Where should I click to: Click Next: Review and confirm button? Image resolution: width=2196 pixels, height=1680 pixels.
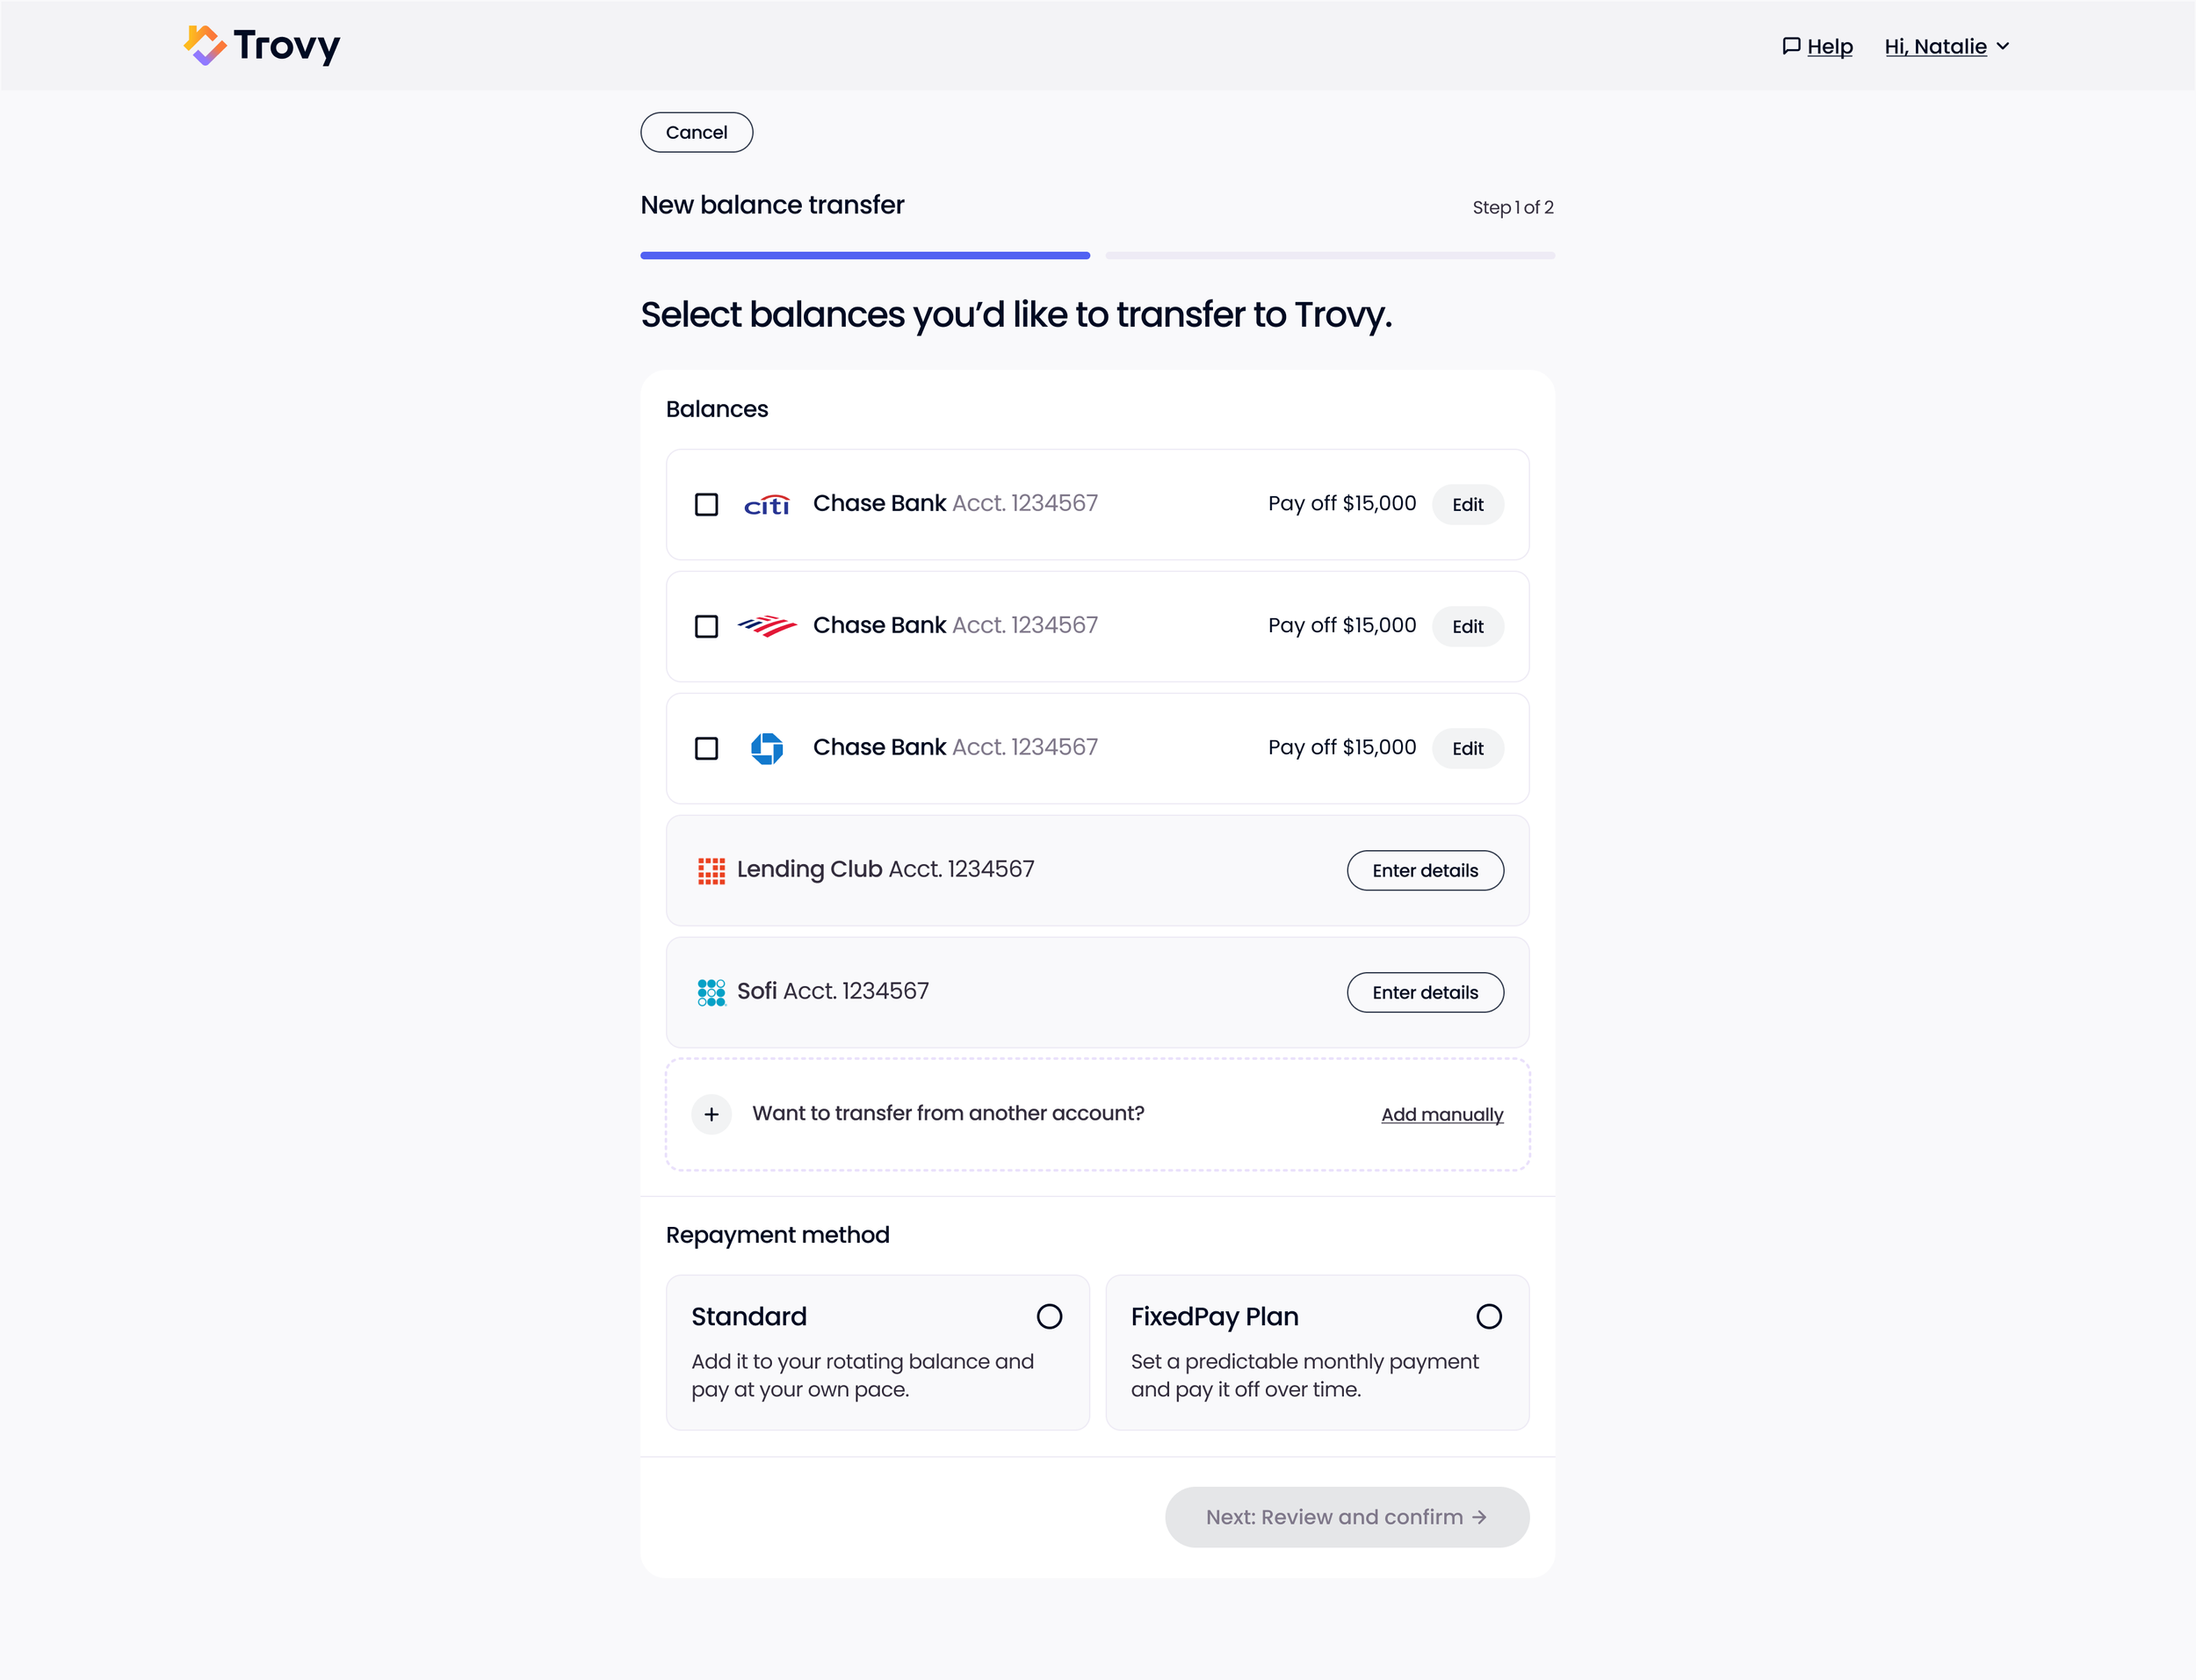click(1346, 1517)
